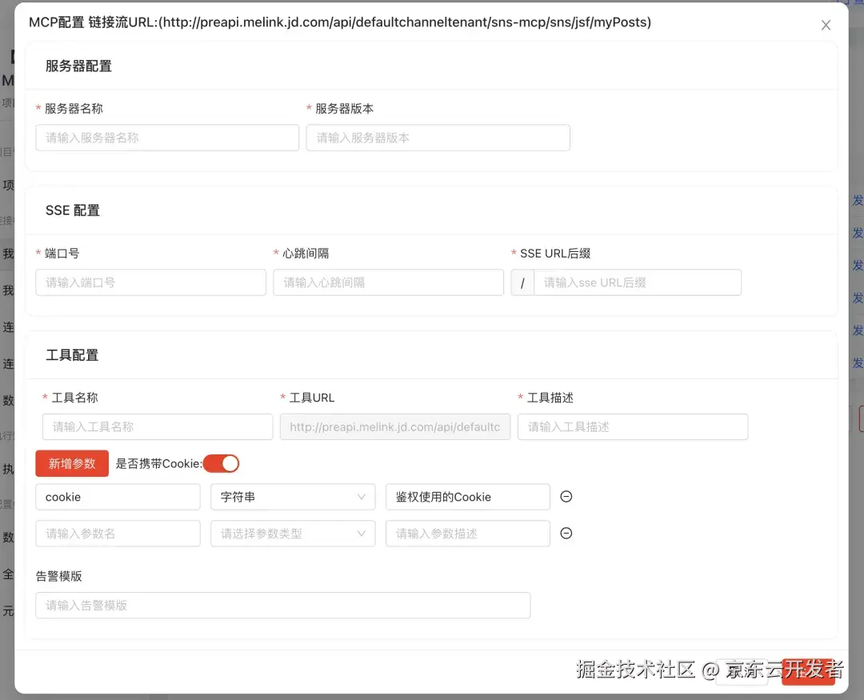Click the 服务器配置 section heading
Screen dimensions: 864x700
(79, 66)
